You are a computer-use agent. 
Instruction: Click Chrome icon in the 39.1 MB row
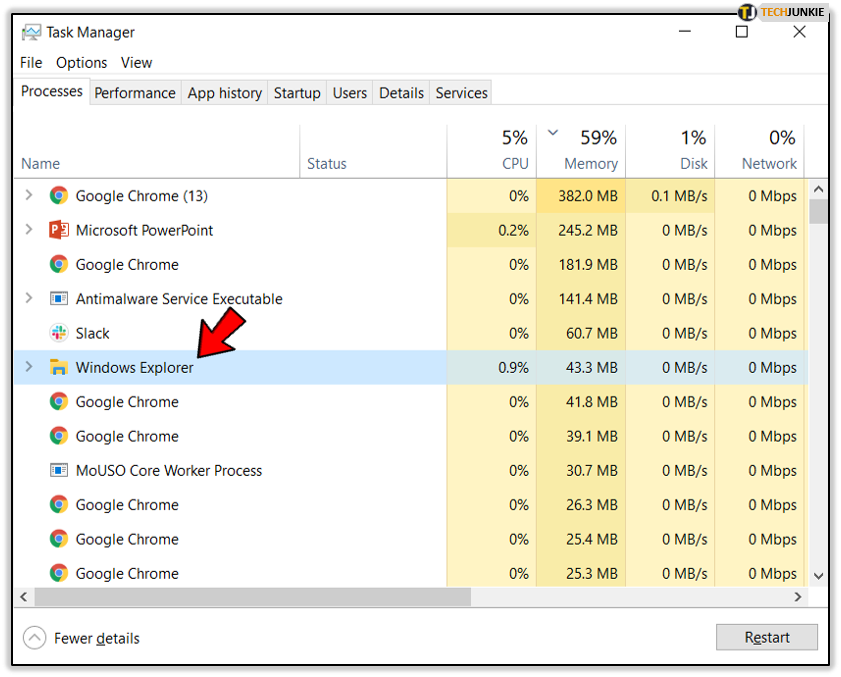[59, 436]
